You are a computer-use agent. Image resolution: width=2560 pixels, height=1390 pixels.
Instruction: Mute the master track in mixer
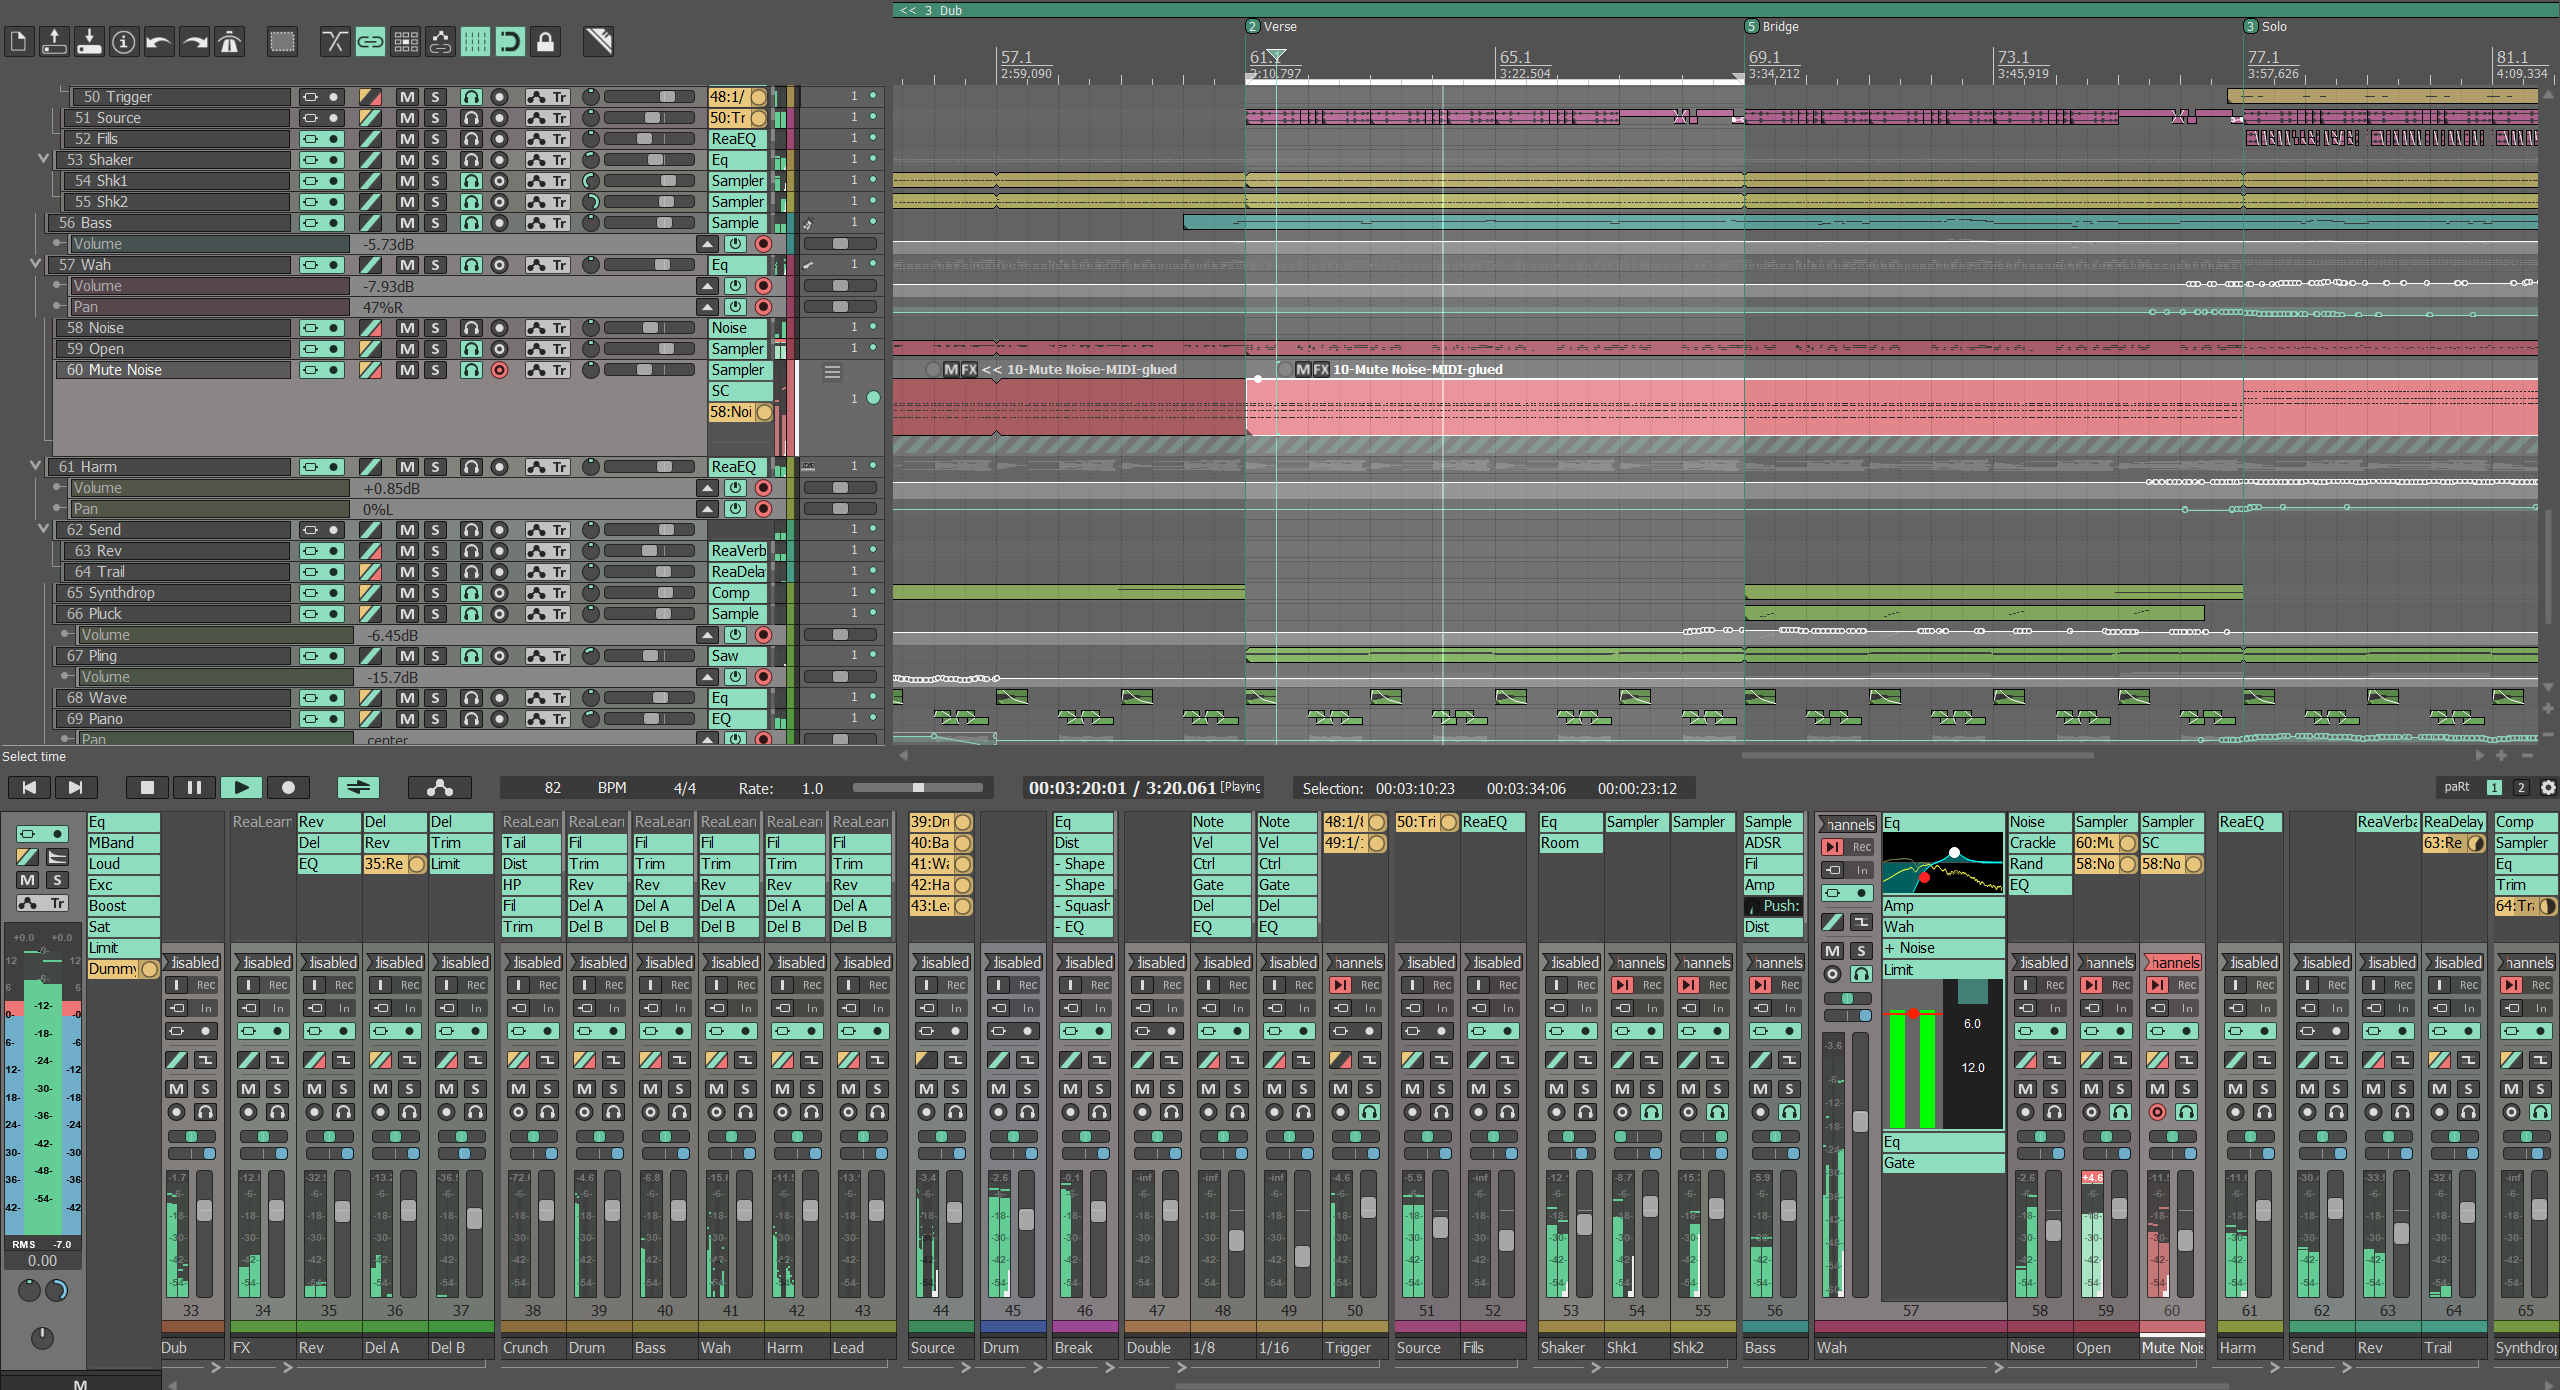(x=28, y=881)
